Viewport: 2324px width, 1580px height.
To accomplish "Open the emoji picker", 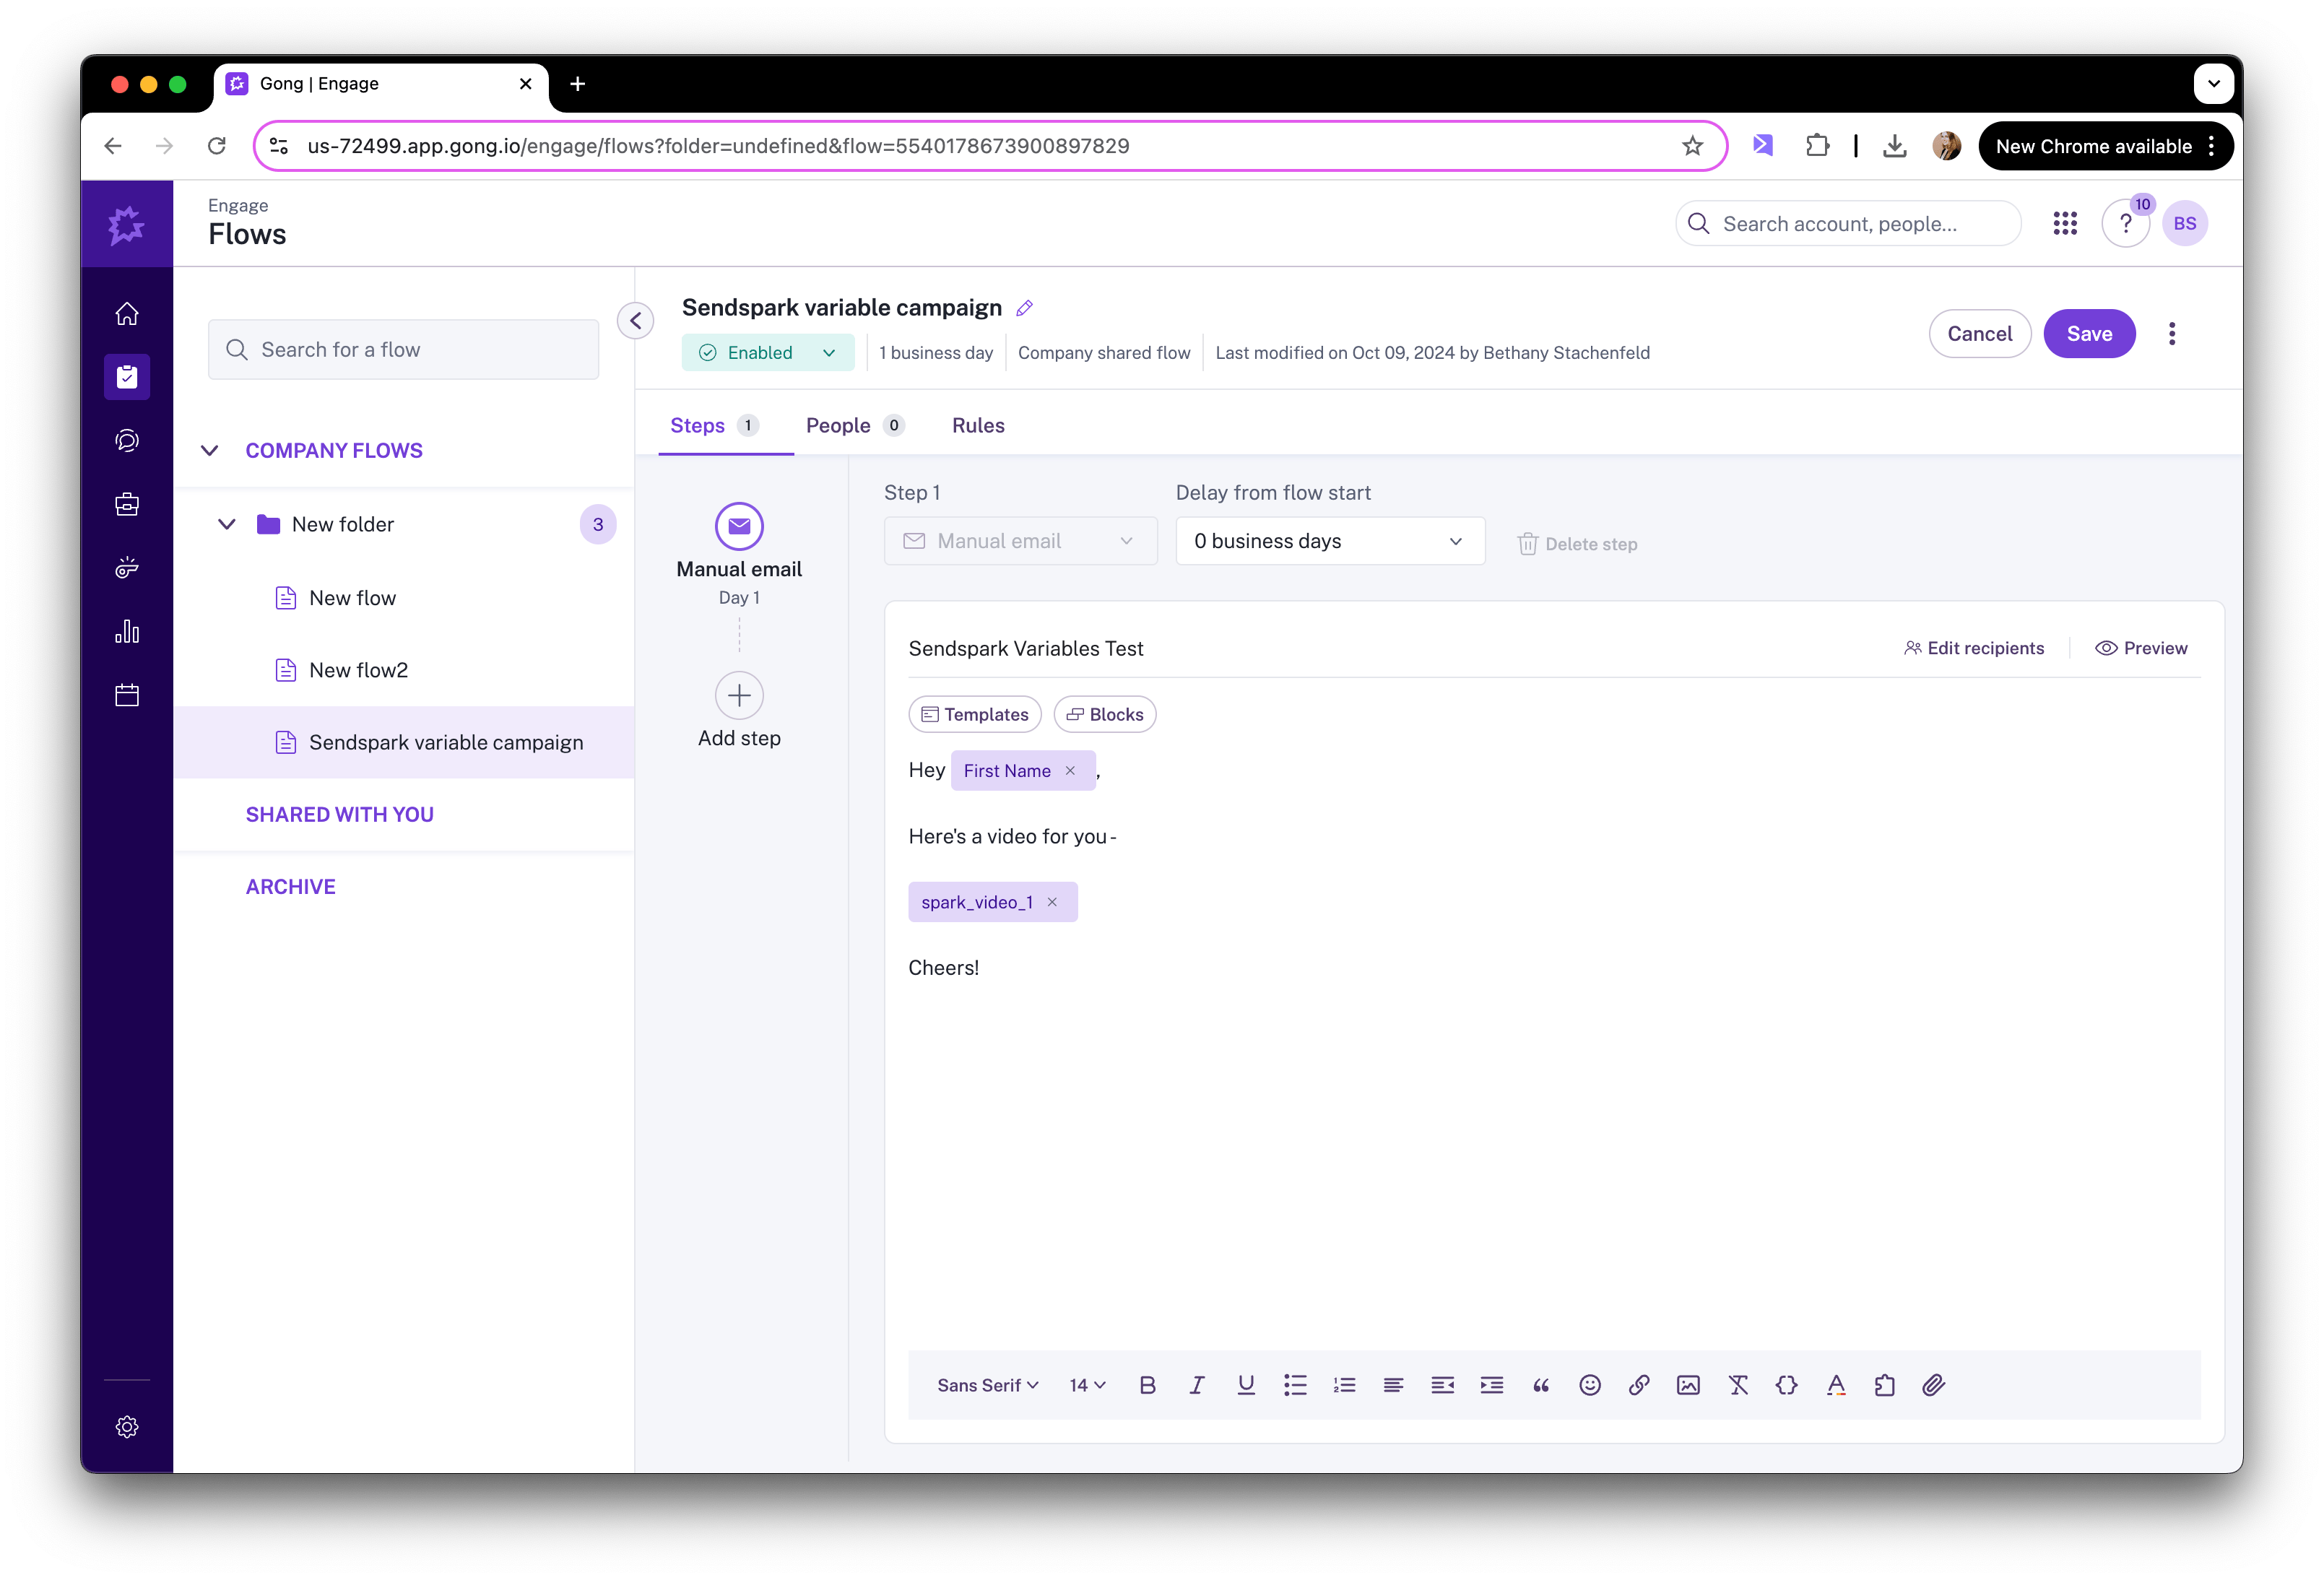I will point(1590,1385).
